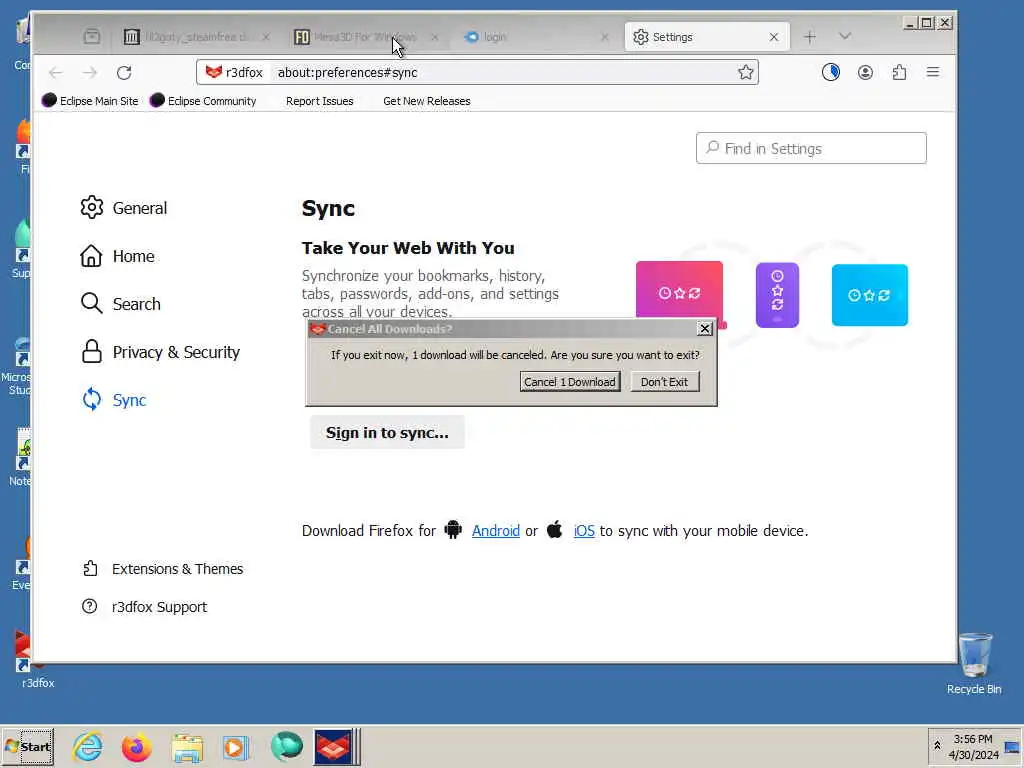Open the hamburger application menu
This screenshot has width=1024, height=768.
click(x=933, y=72)
